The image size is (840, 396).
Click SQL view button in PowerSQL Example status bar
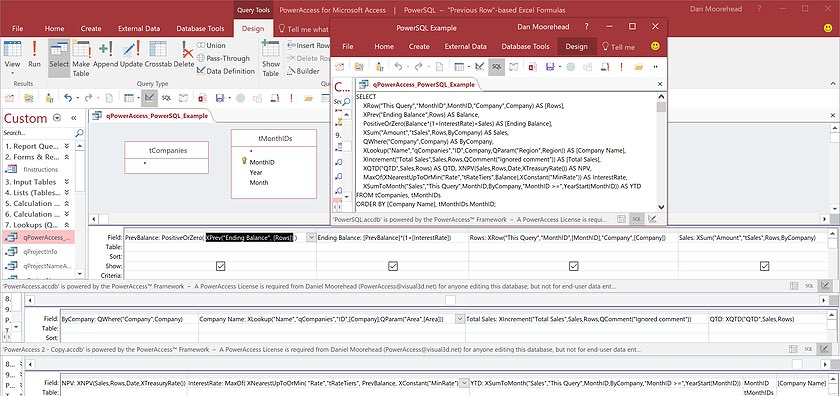pyautogui.click(x=636, y=219)
